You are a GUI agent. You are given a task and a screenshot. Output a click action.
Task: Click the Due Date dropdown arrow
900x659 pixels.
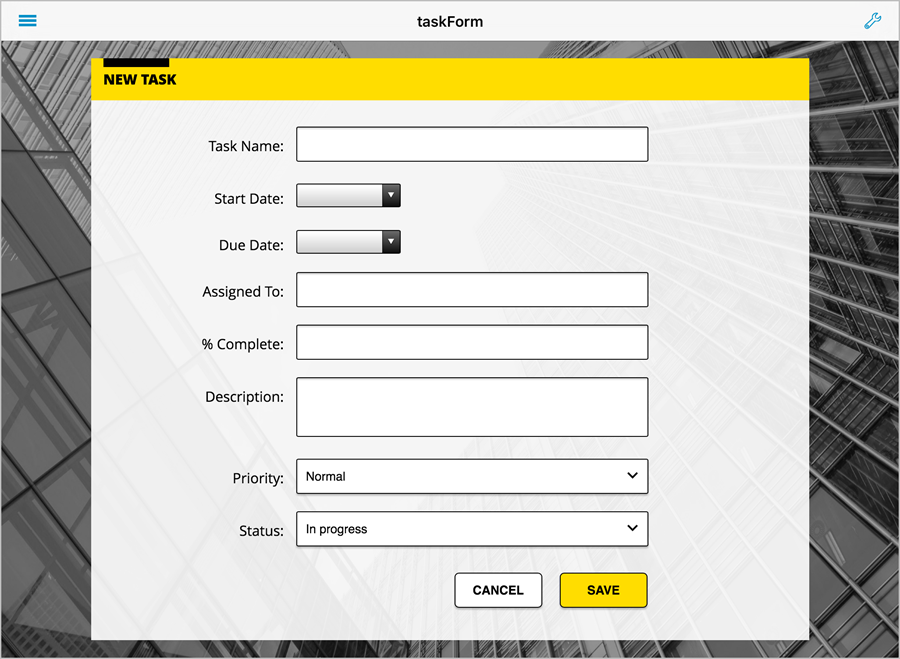391,242
